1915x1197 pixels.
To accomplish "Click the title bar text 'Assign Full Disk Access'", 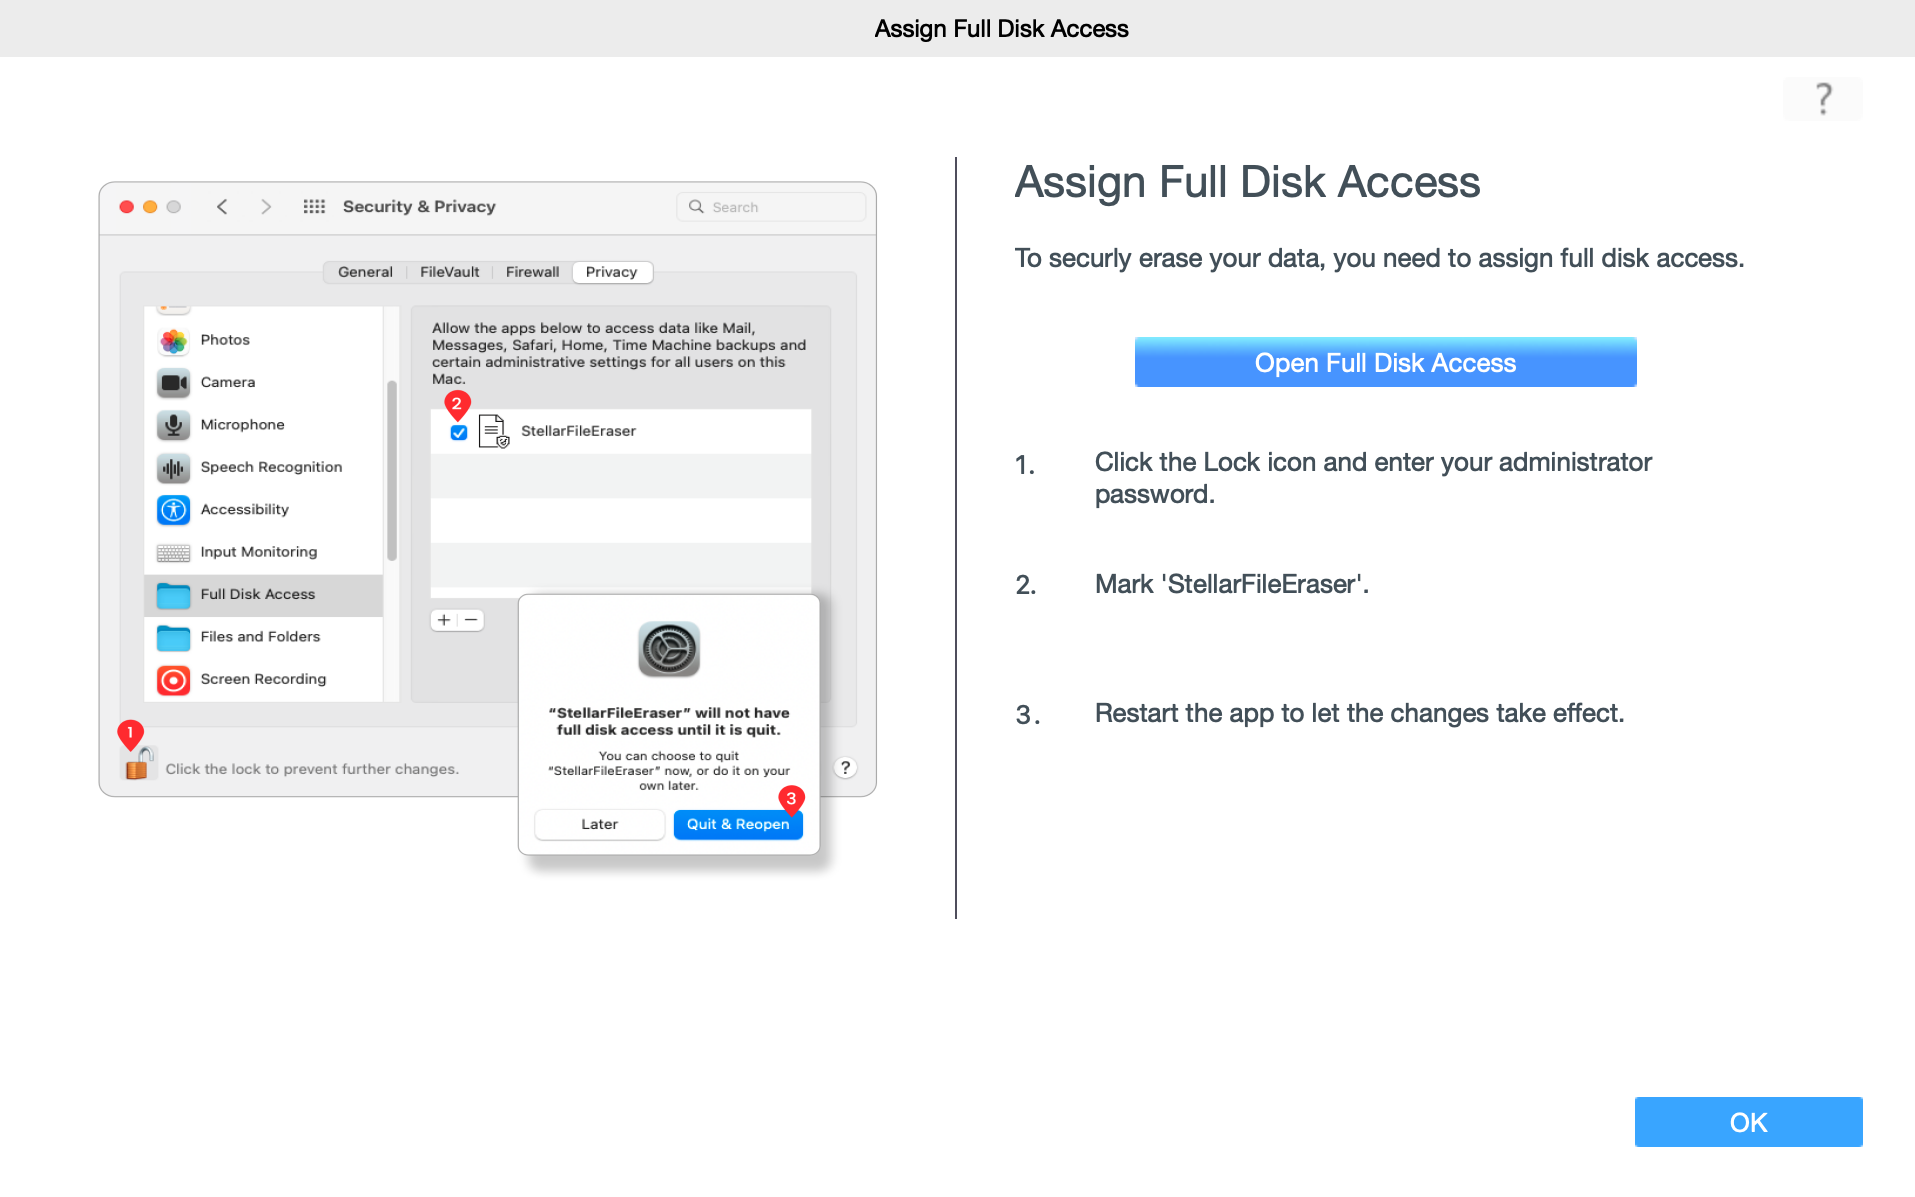I will click(x=1001, y=28).
